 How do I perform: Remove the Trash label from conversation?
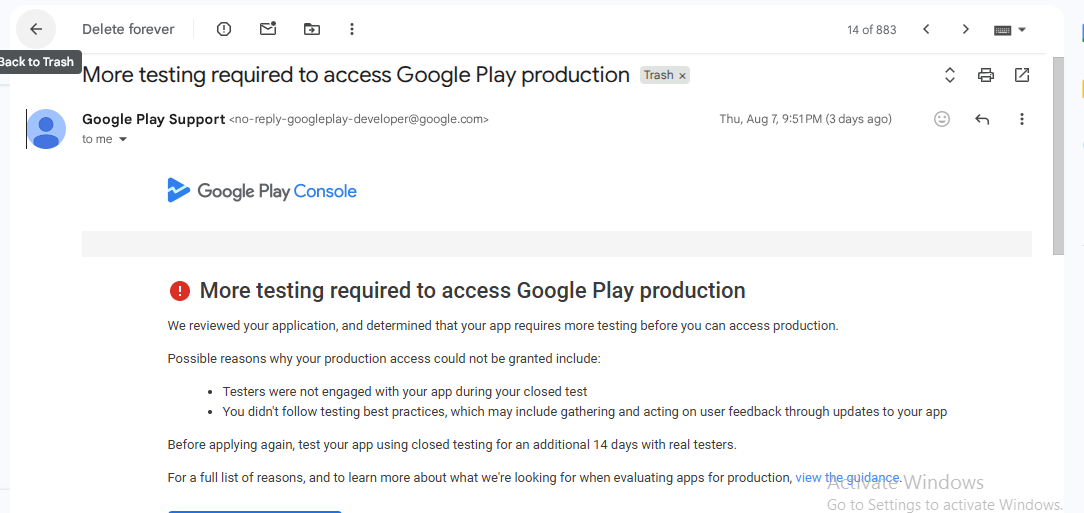pyautogui.click(x=683, y=76)
